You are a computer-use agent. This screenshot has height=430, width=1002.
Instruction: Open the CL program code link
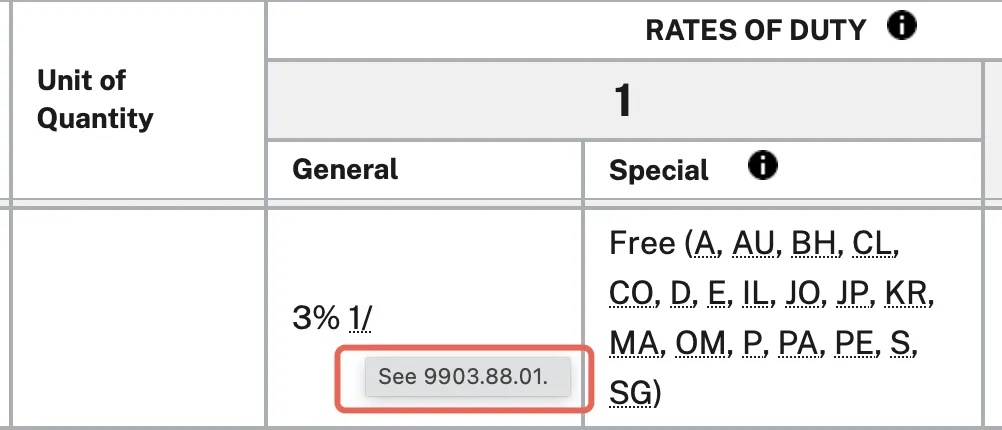tap(876, 243)
